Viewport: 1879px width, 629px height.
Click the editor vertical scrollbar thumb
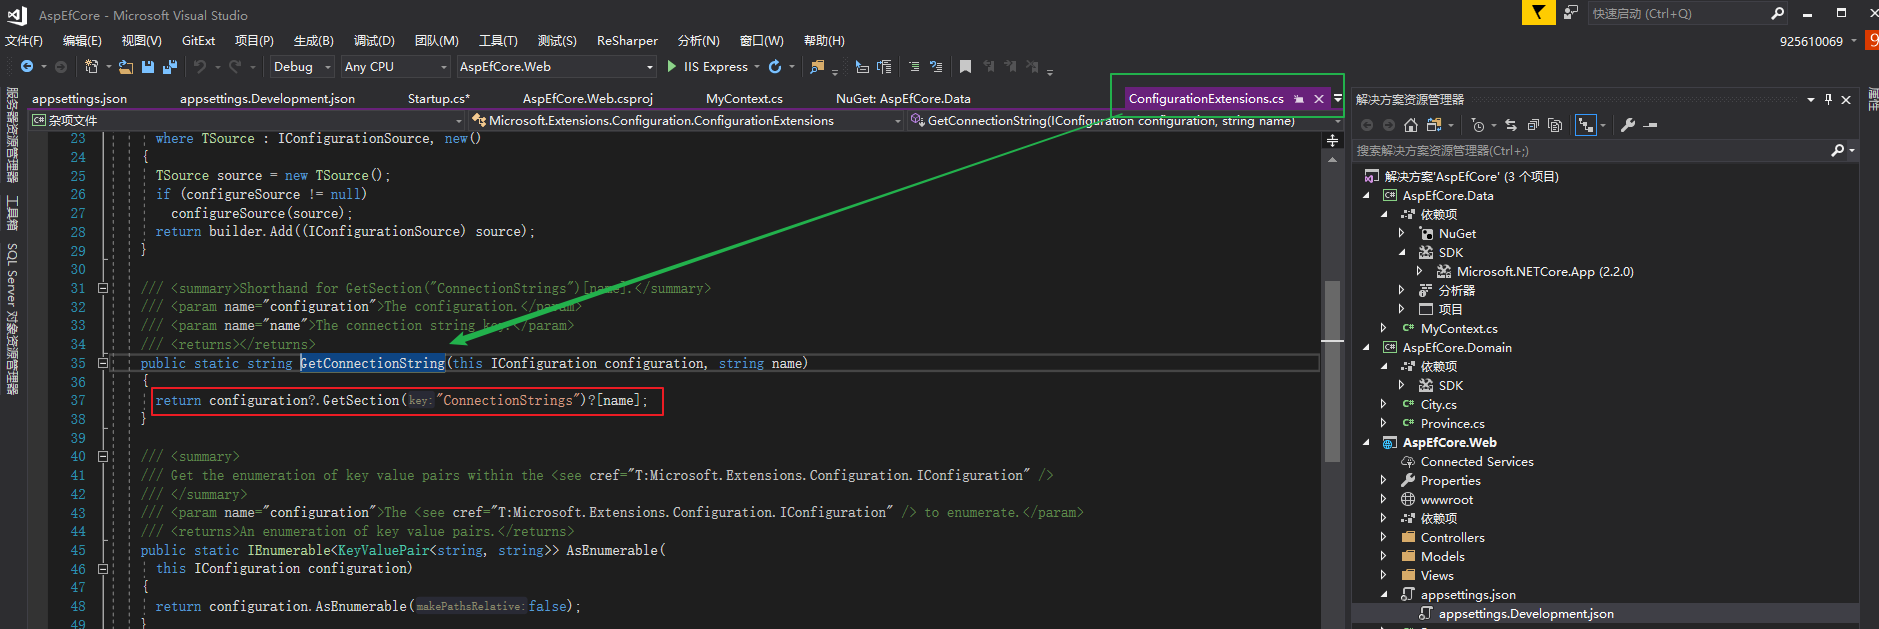click(1332, 371)
